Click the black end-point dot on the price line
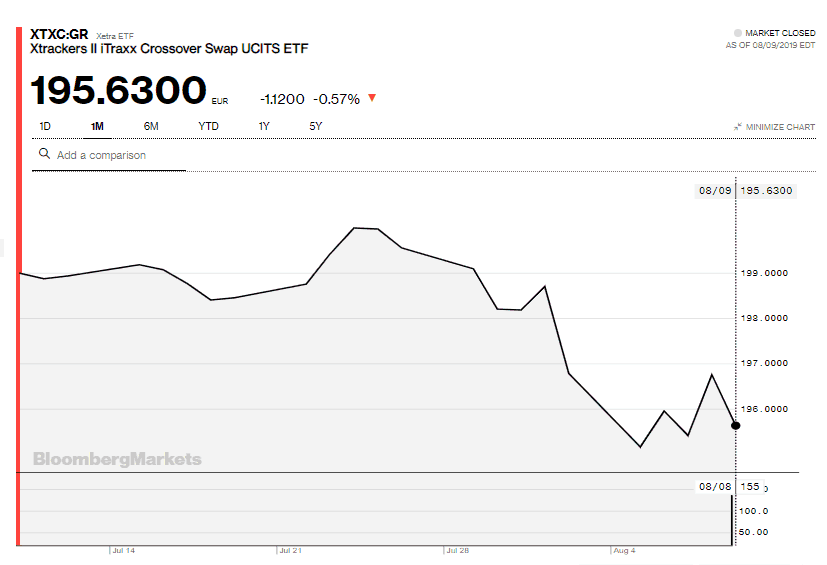The height and width of the screenshot is (565, 827). pyautogui.click(x=736, y=425)
